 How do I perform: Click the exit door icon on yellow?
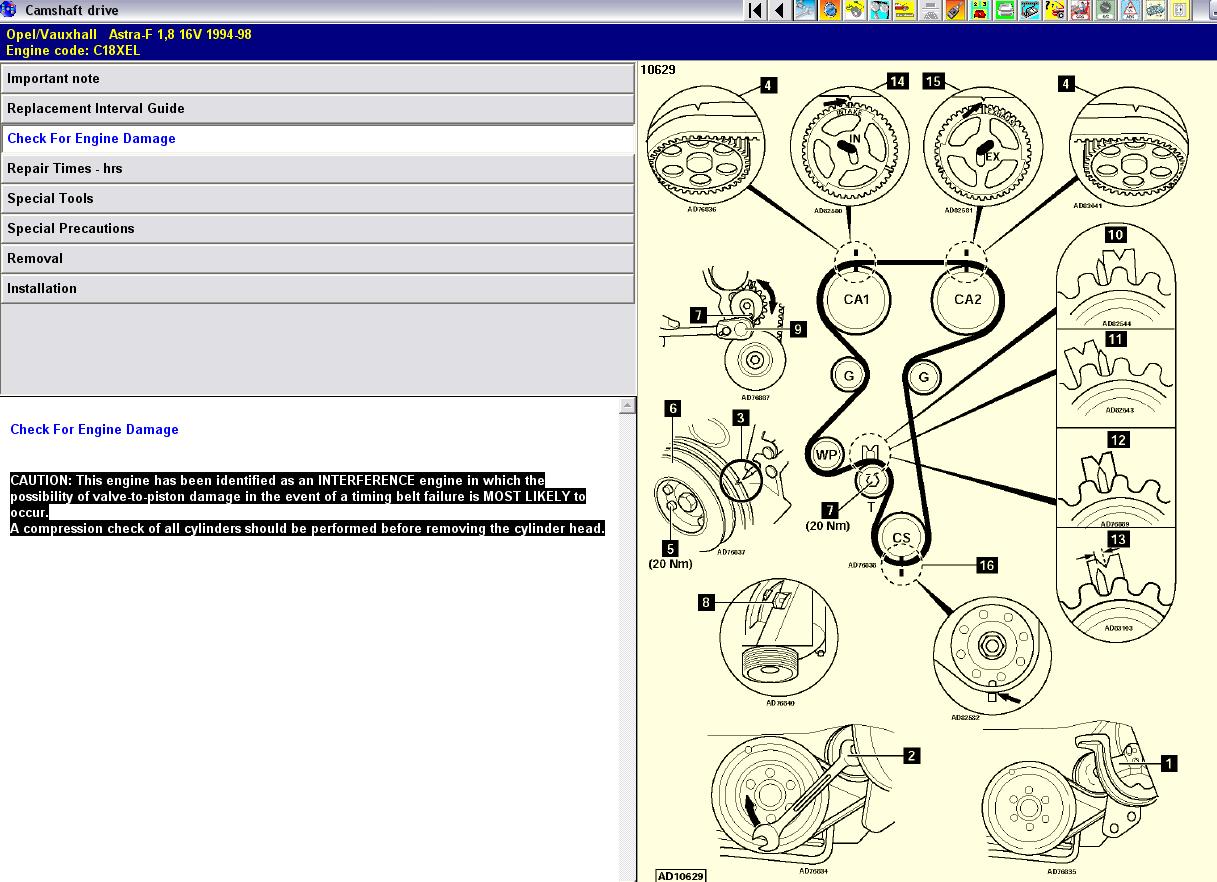tap(1179, 10)
